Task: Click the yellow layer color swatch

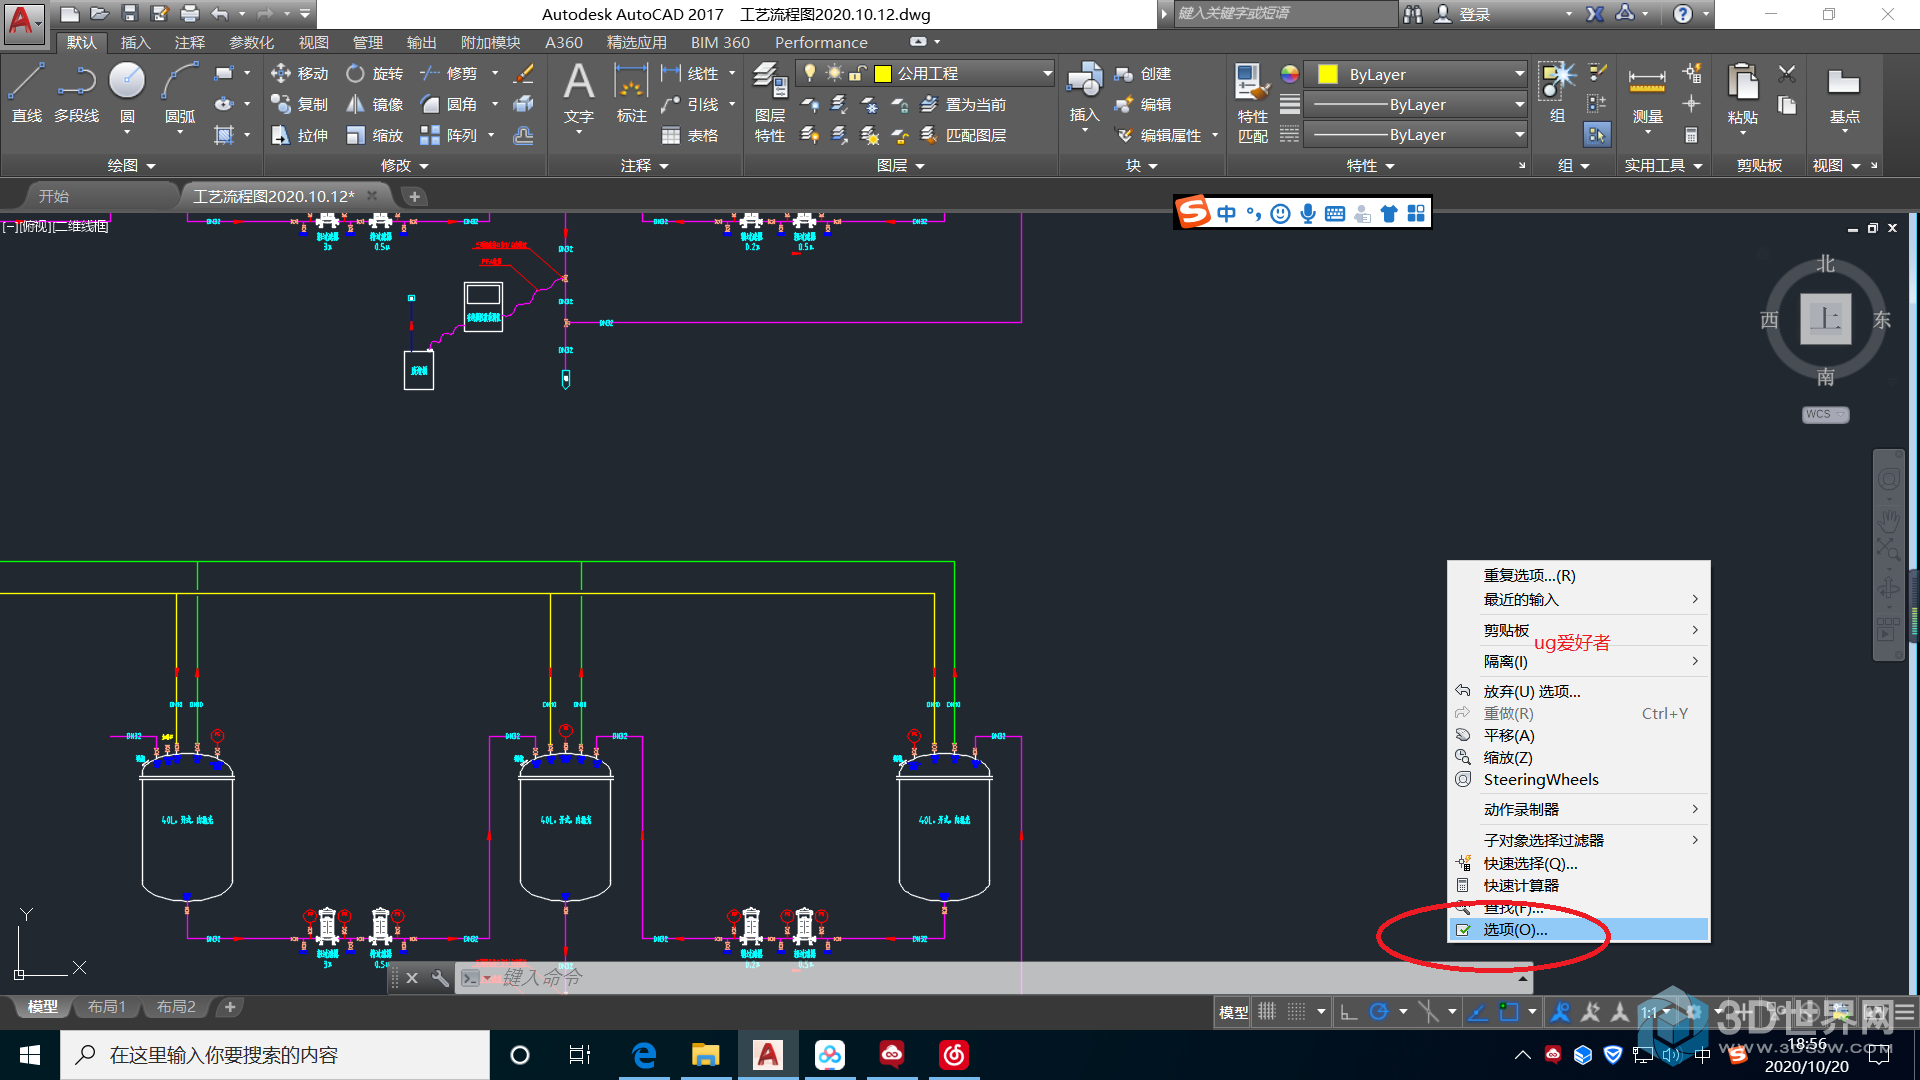Action: click(883, 74)
